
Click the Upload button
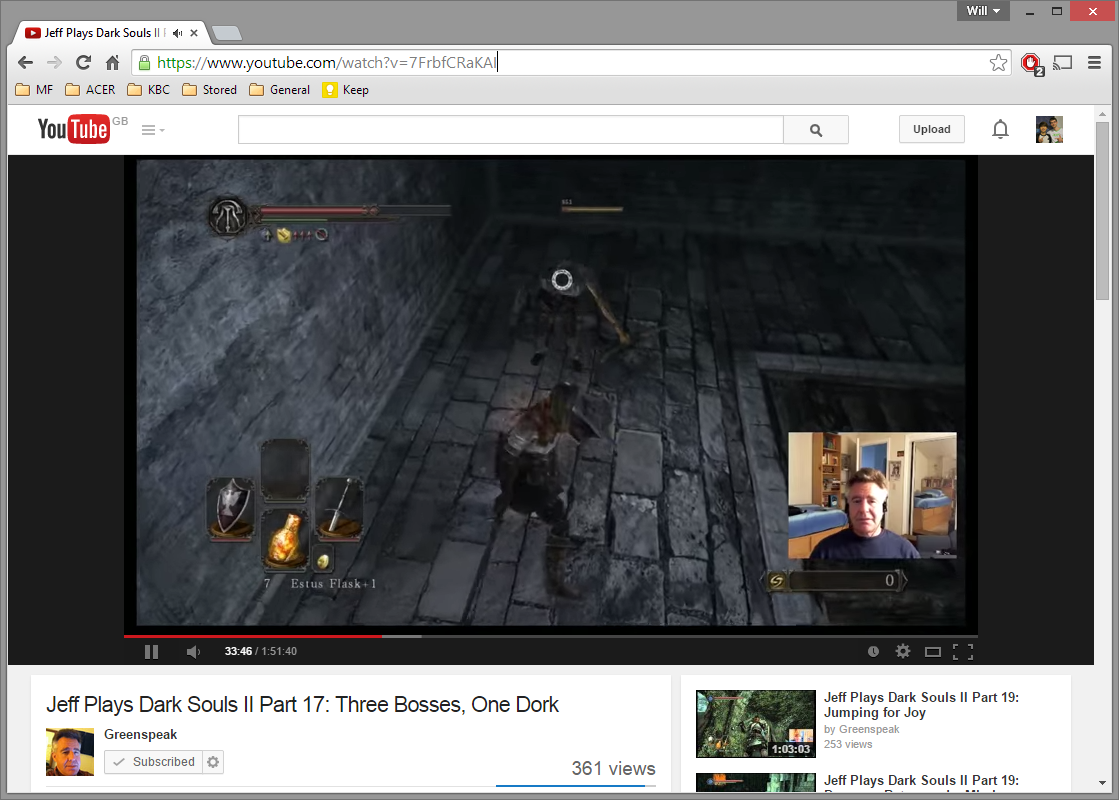click(931, 129)
